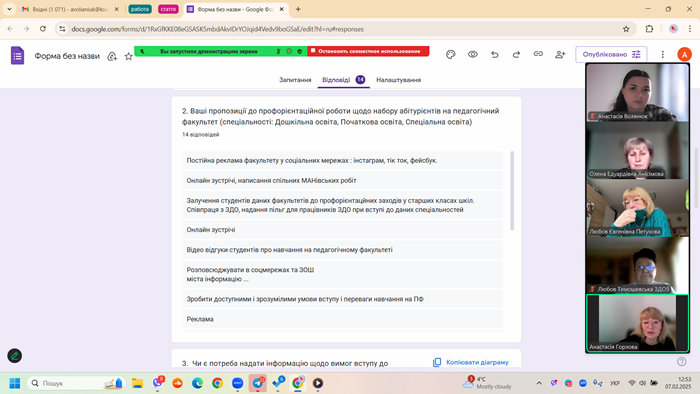Select Олена Едуардівна Анісімова video thumbnail
This screenshot has width=700, height=394.
(x=638, y=150)
